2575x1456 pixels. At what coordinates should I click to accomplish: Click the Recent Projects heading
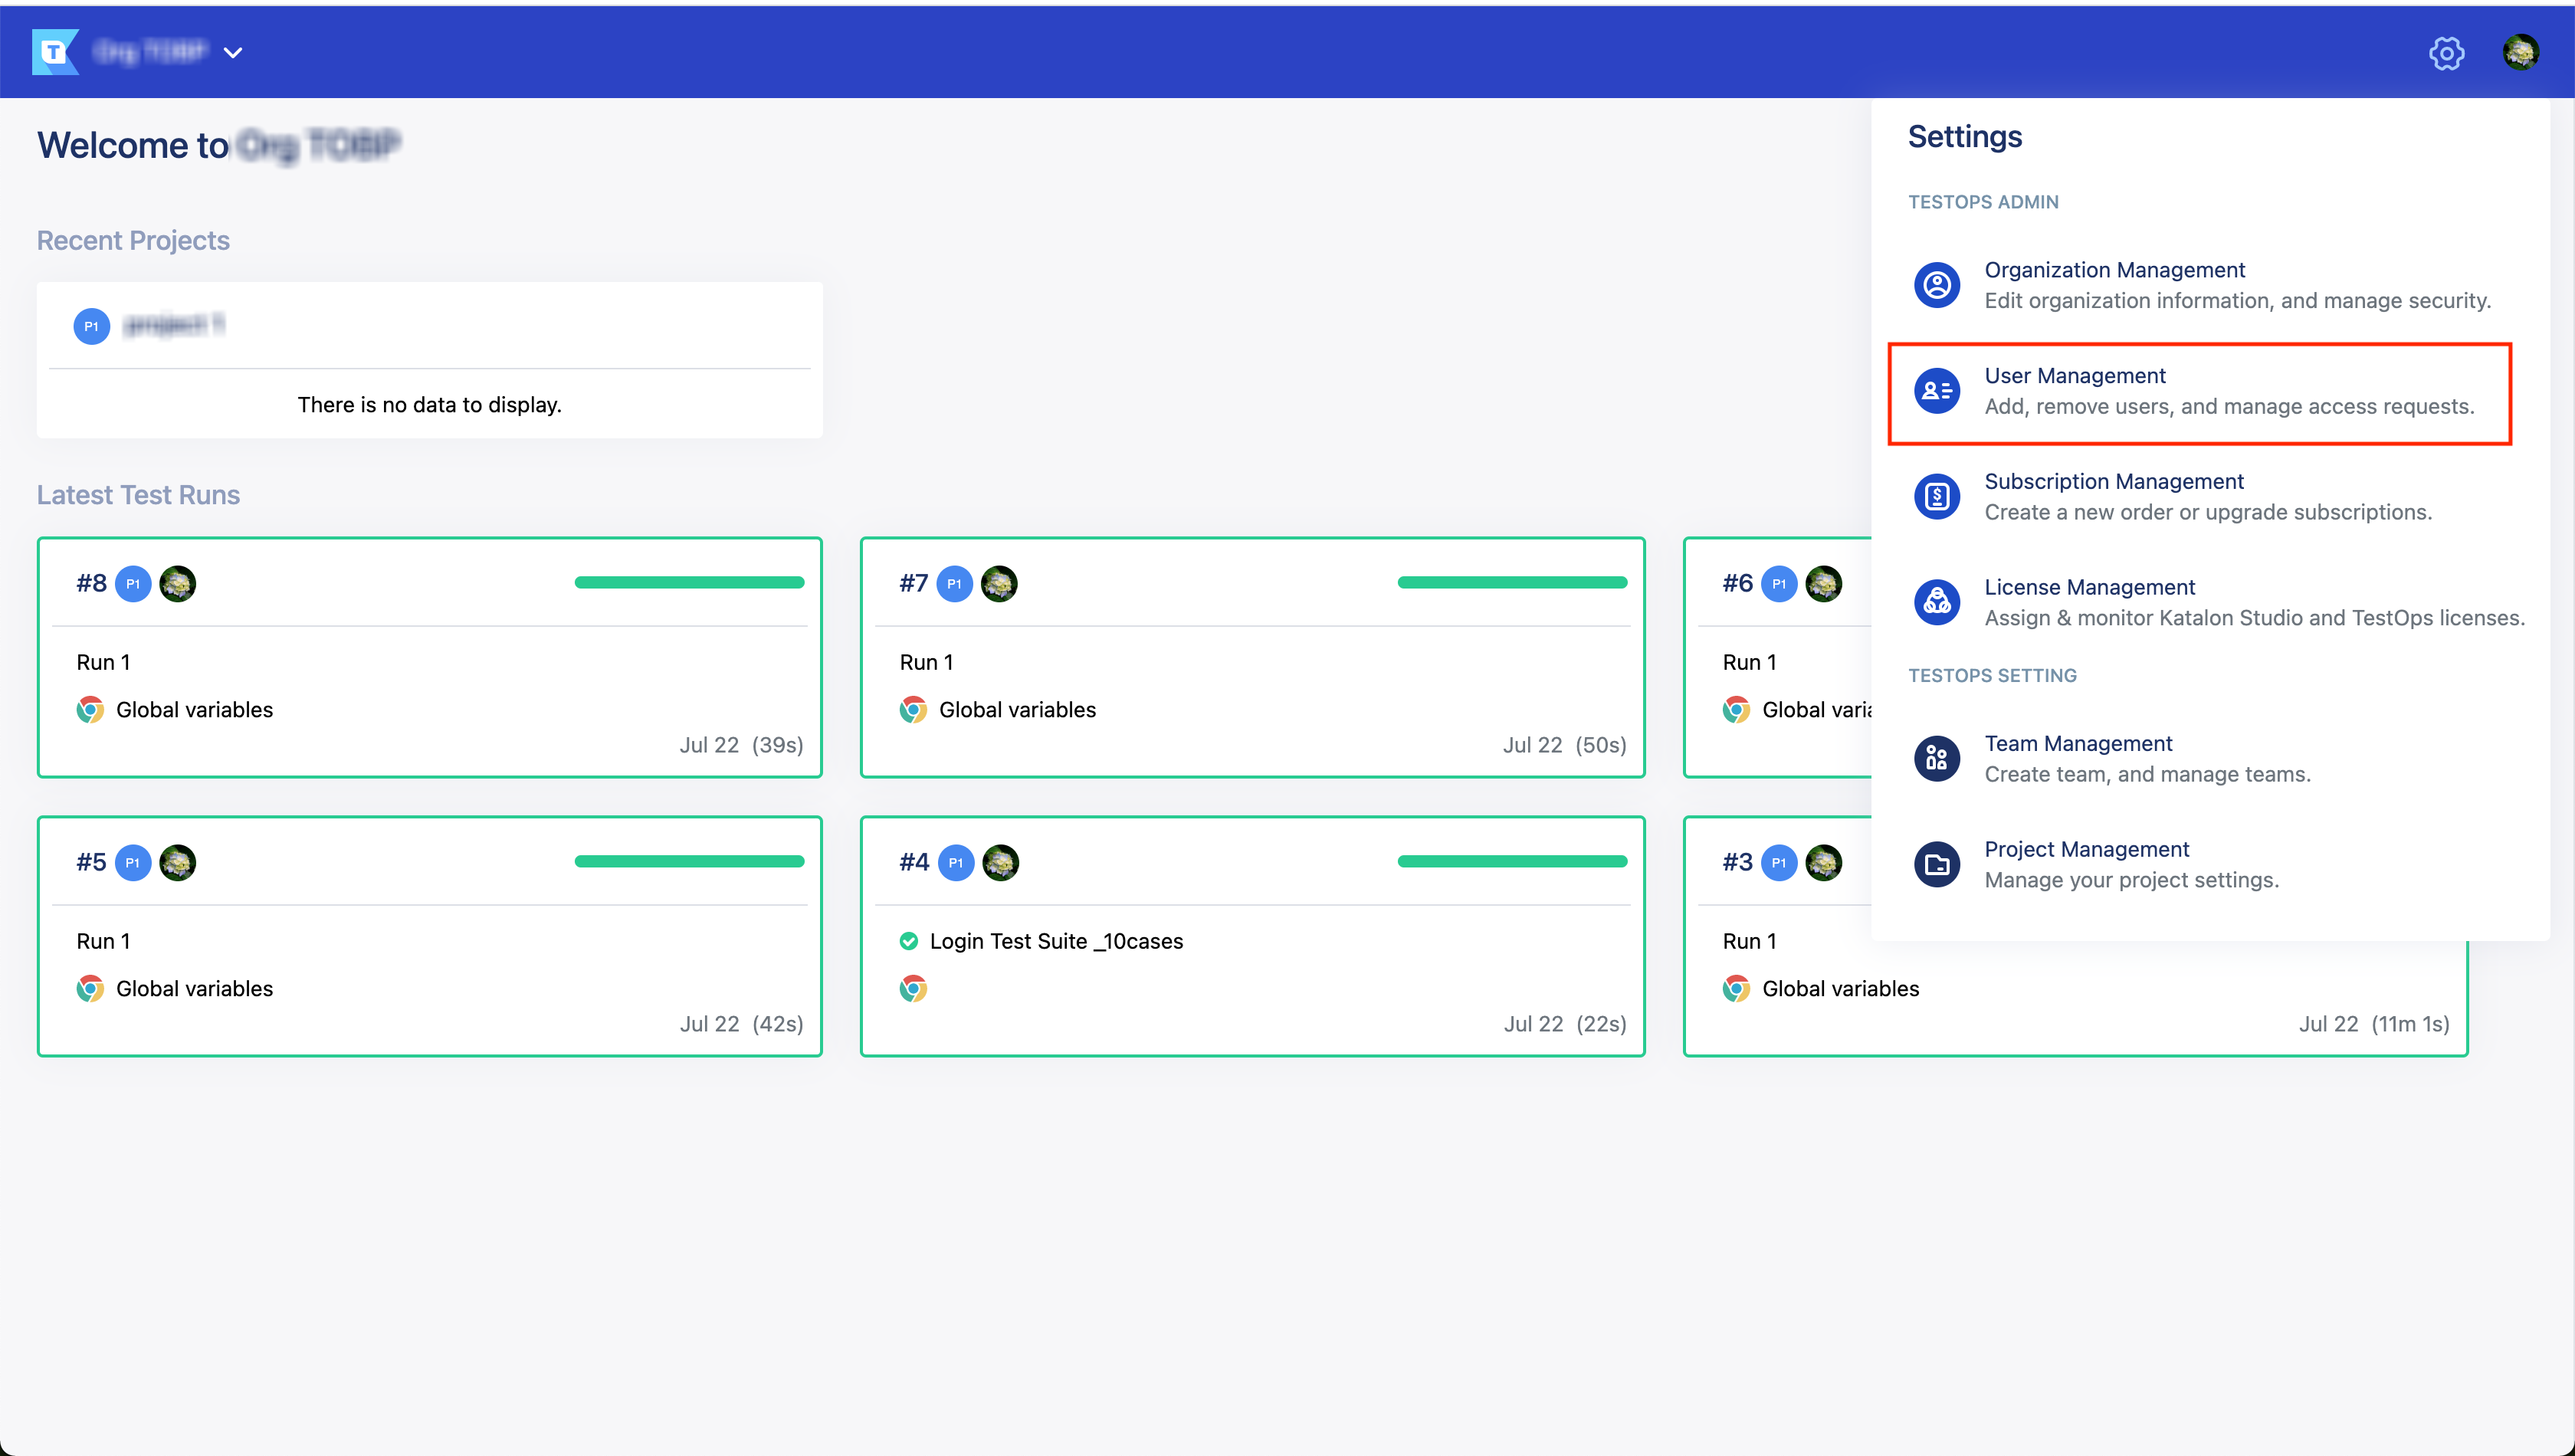[x=133, y=241]
